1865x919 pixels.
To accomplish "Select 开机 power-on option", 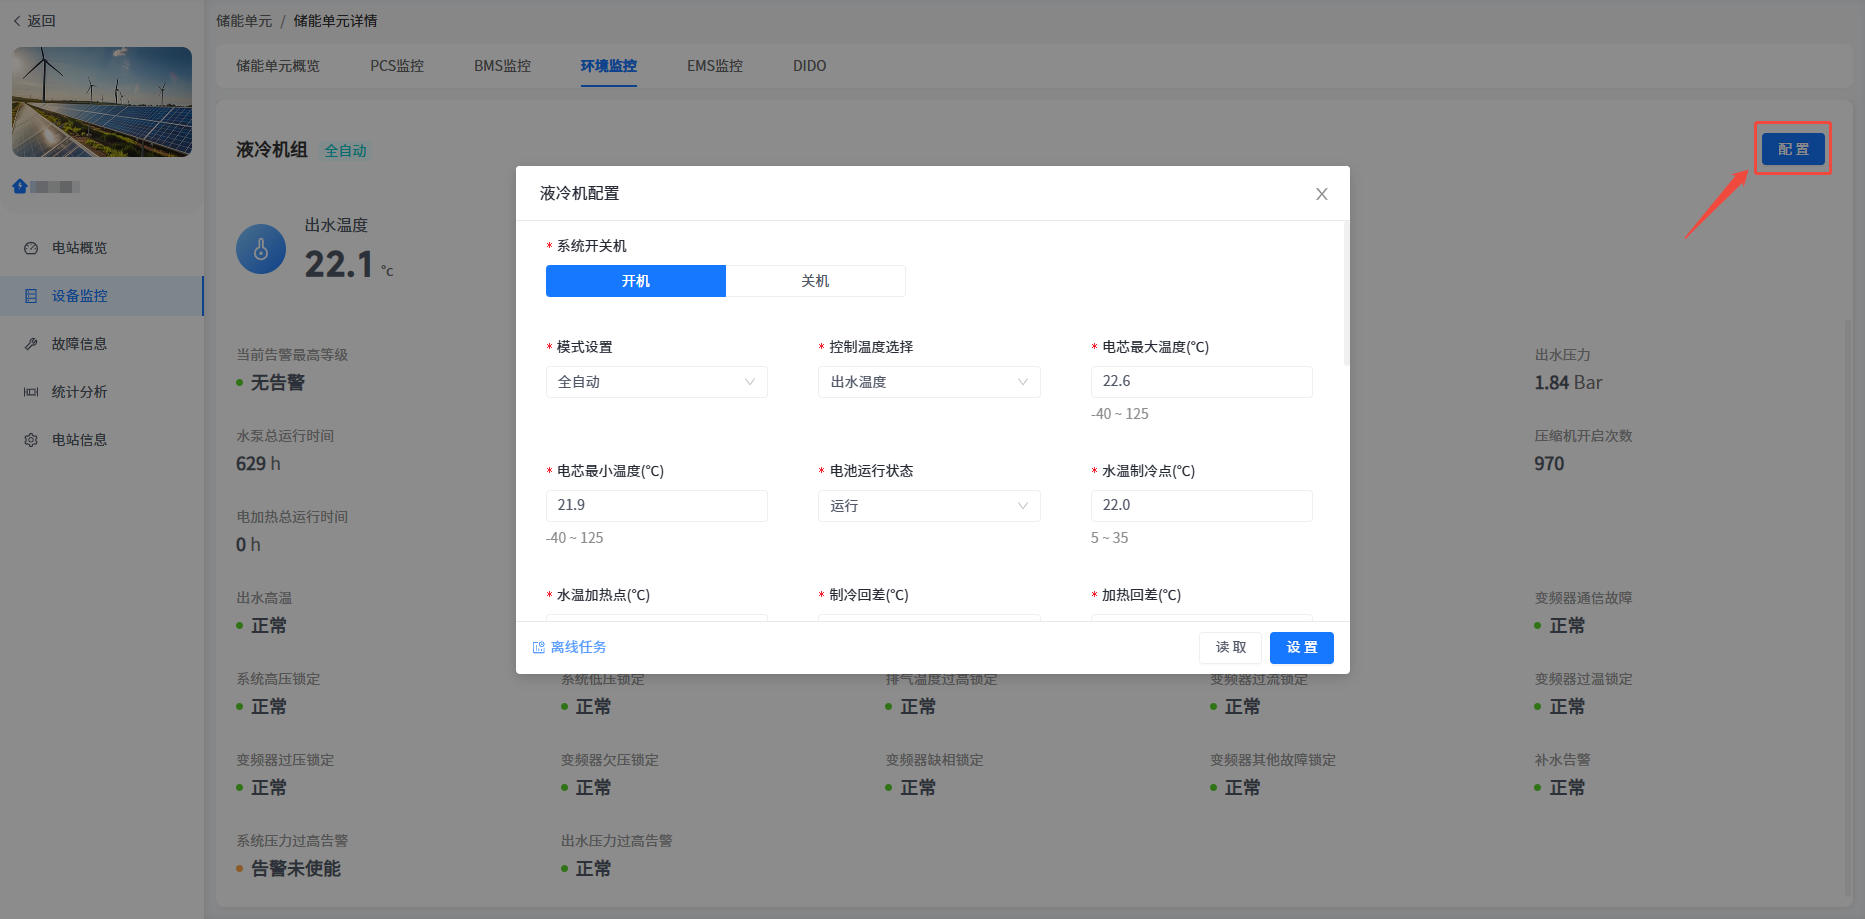I will pos(636,281).
